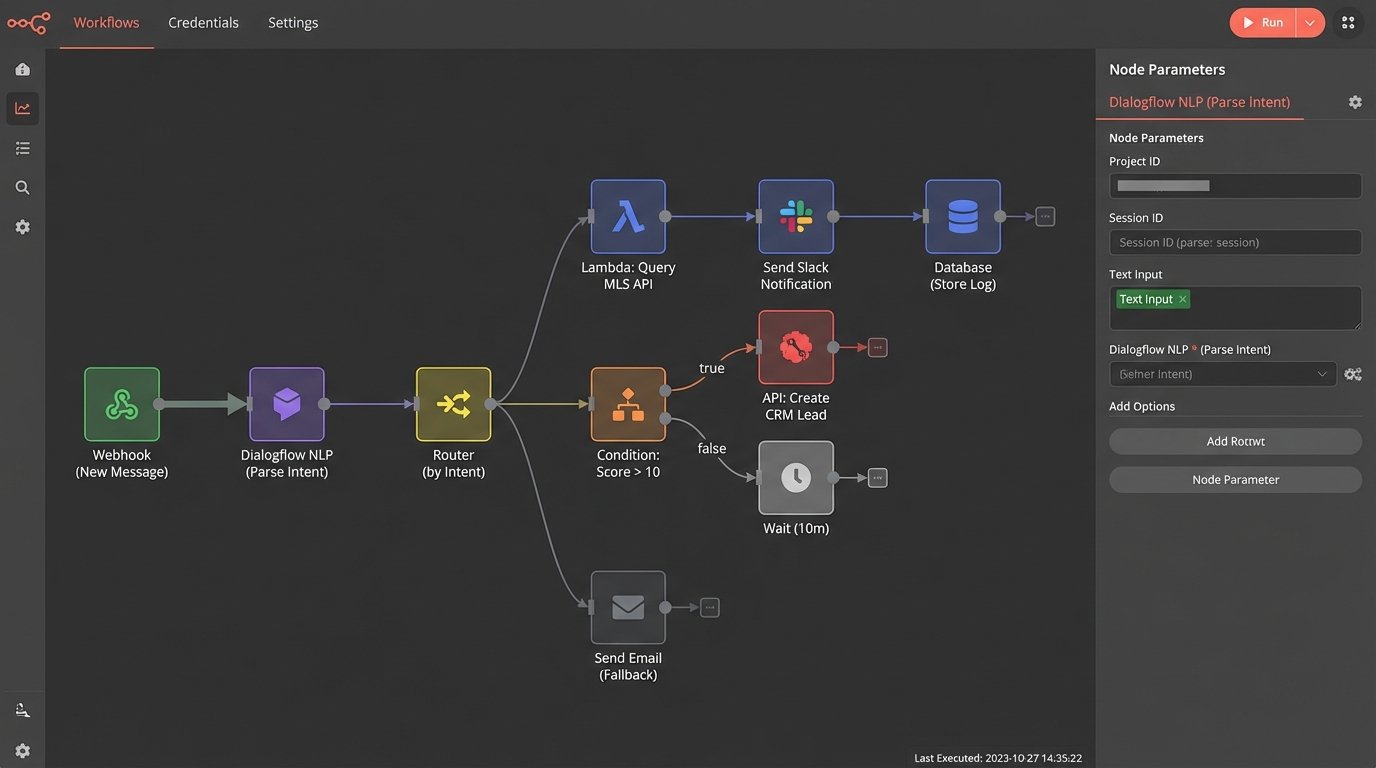
Task: Click the gear icon beside Dialogflow NLP heading
Action: [x=1355, y=101]
